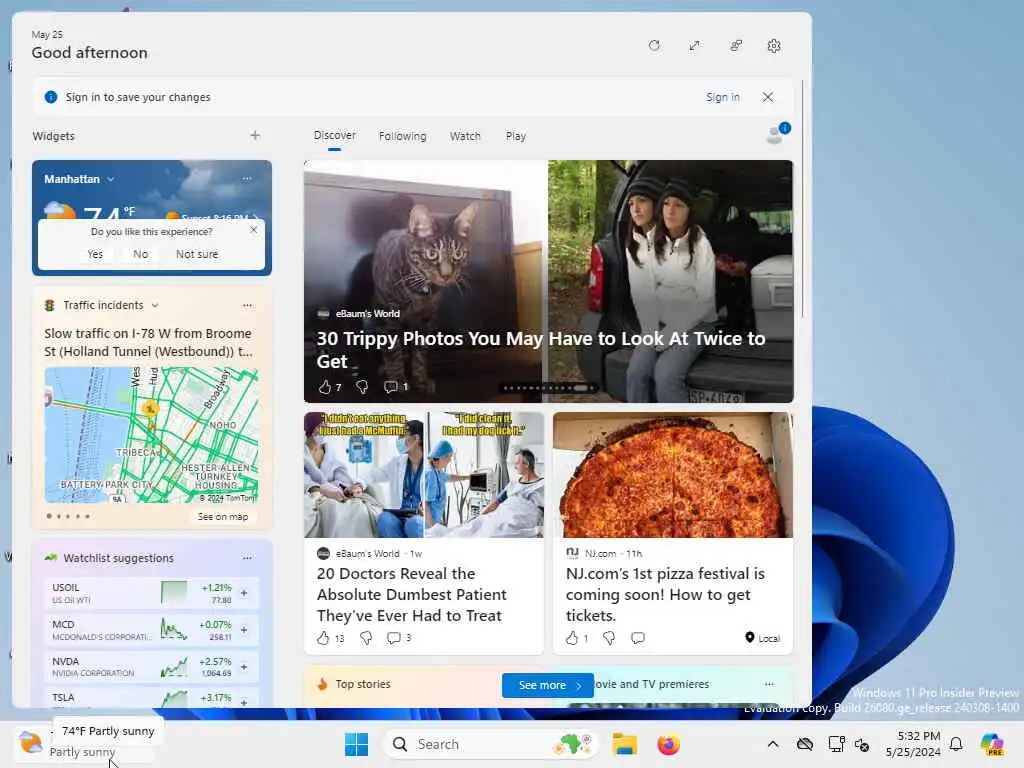Click the traffic map thumbnail

tap(152, 435)
